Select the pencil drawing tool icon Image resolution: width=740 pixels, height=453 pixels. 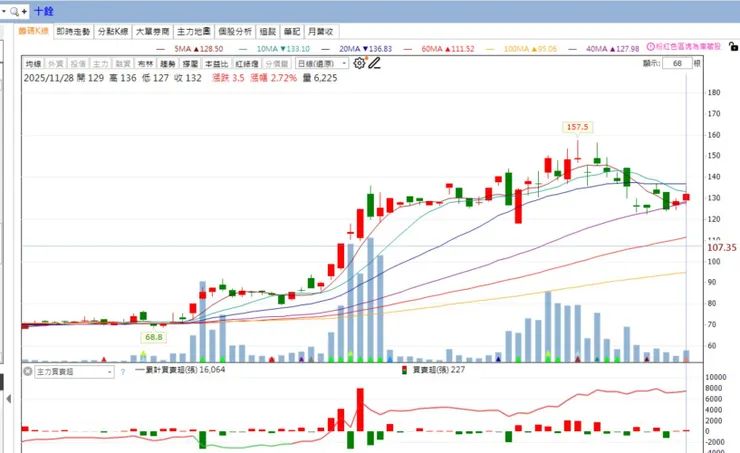(374, 63)
